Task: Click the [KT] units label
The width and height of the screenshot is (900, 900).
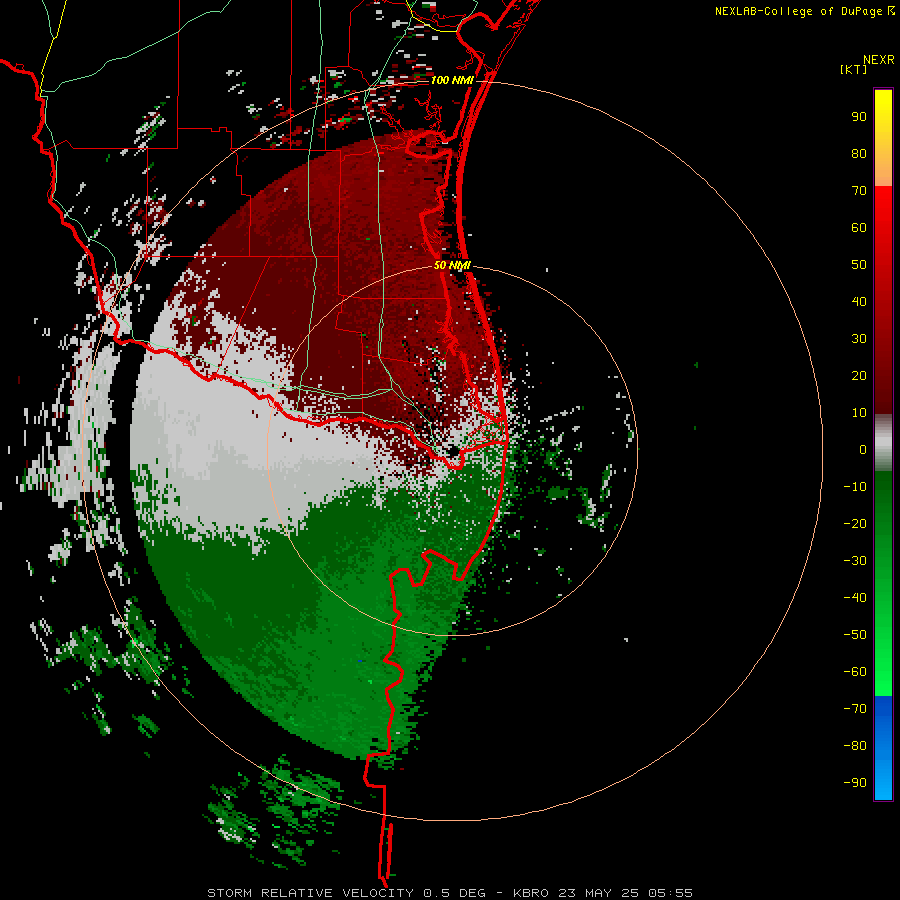Action: pos(854,69)
